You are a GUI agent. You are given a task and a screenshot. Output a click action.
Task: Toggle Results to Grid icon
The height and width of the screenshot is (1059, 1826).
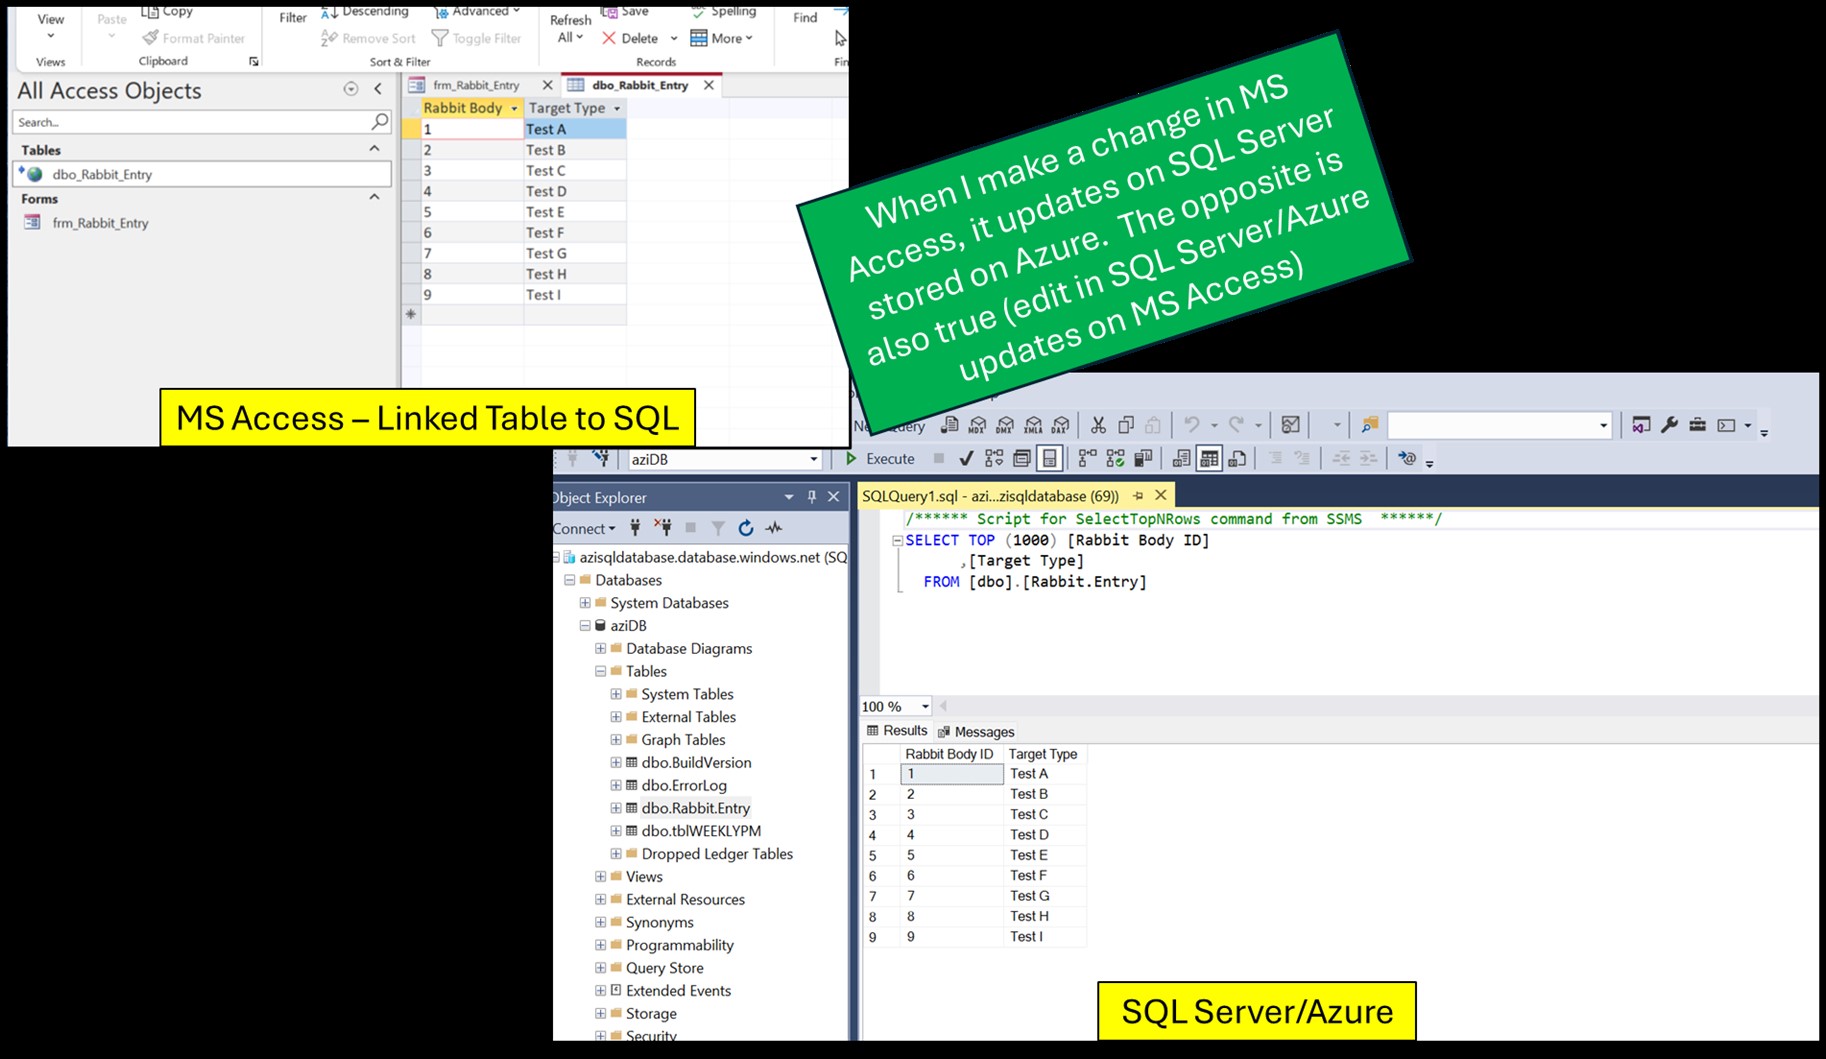[1209, 459]
